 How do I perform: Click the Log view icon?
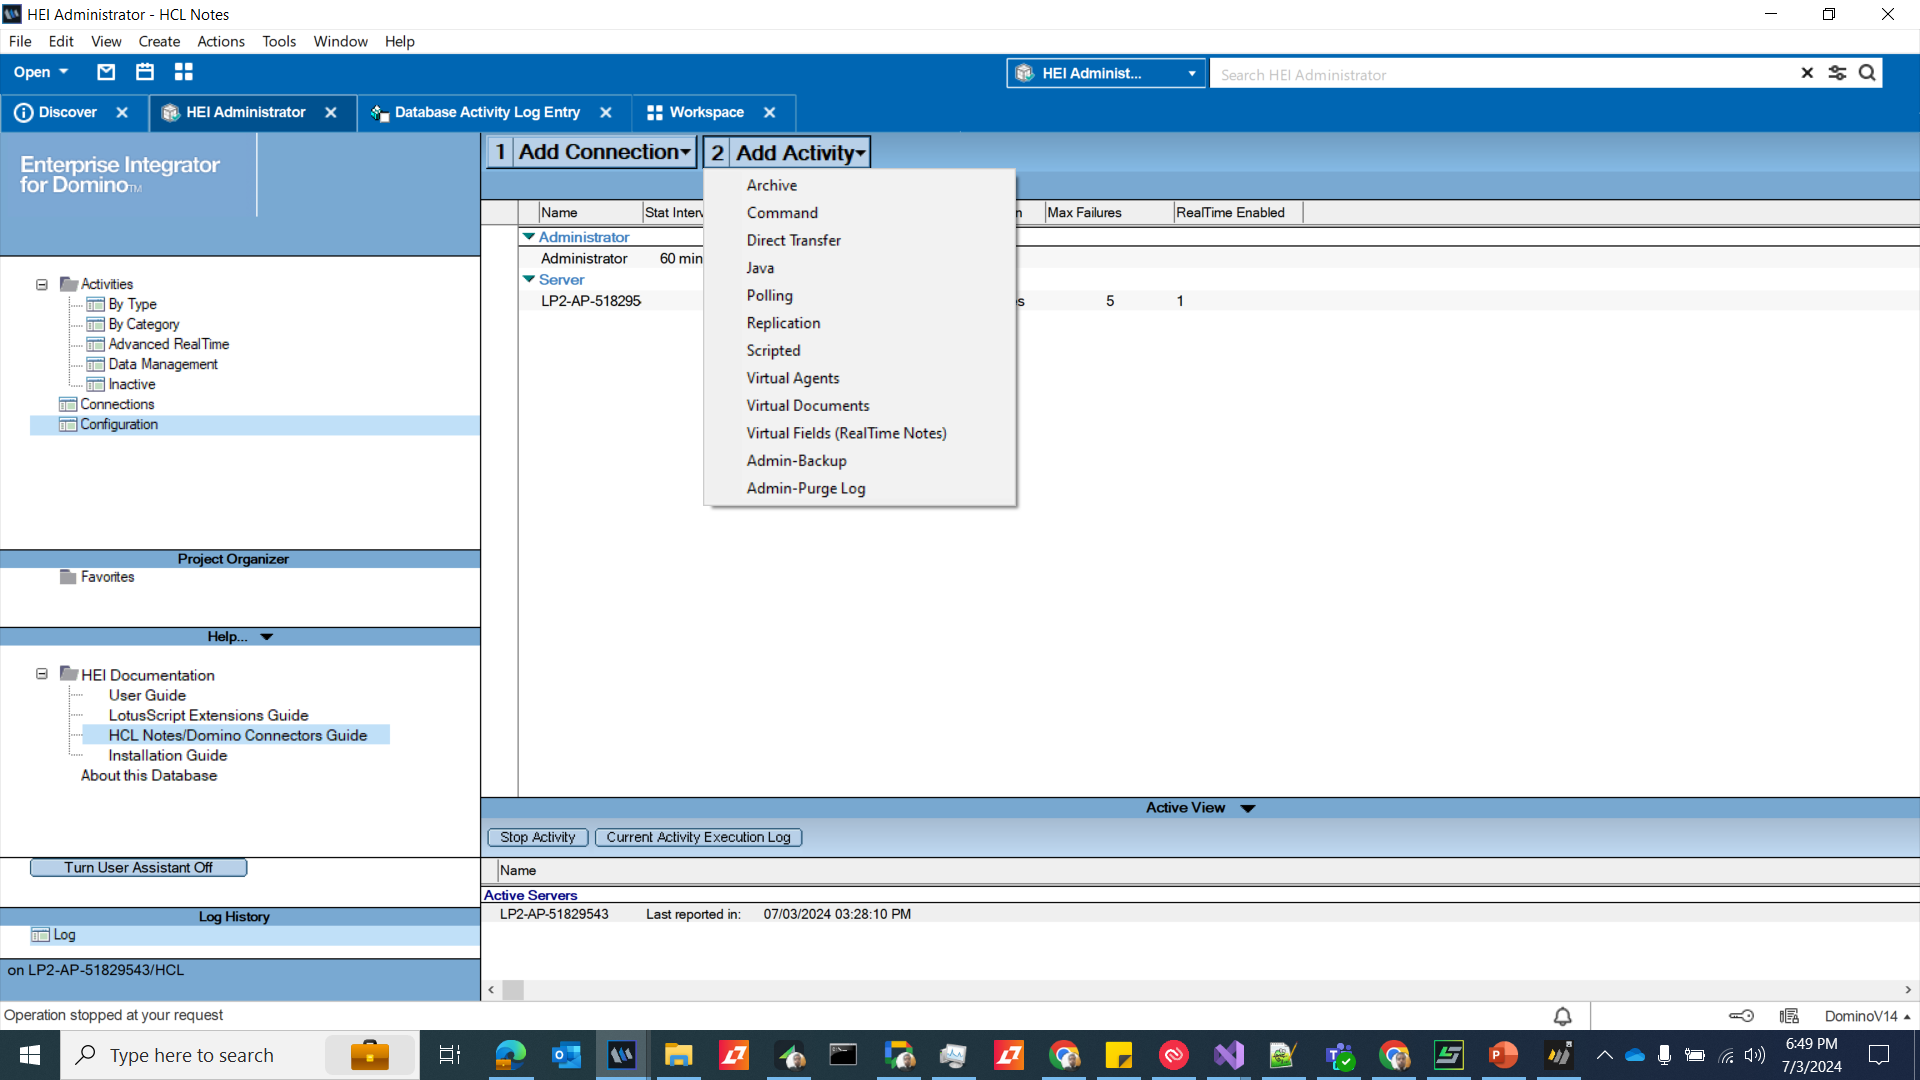pyautogui.click(x=41, y=935)
